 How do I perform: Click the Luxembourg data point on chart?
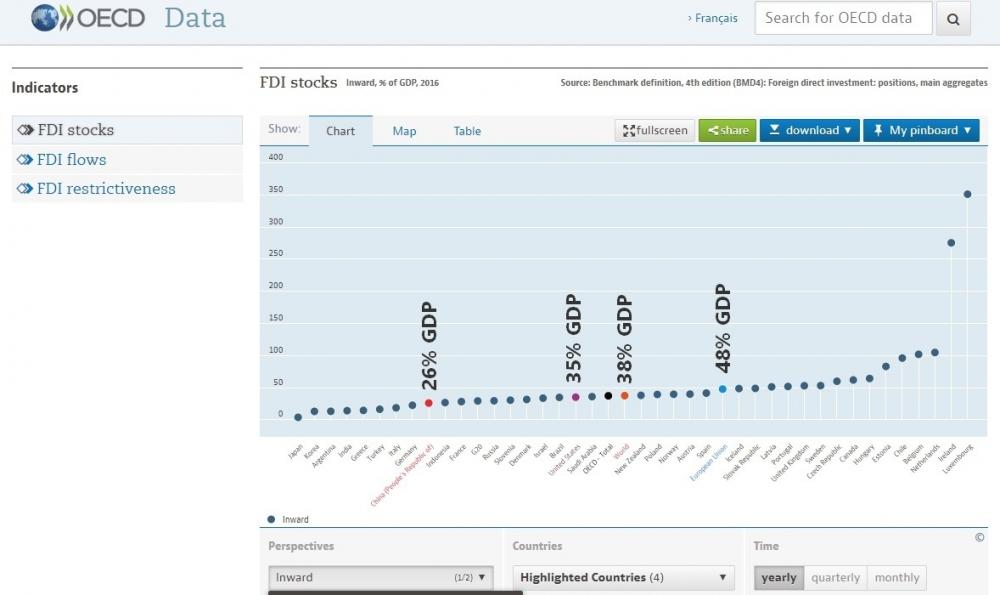click(x=967, y=194)
